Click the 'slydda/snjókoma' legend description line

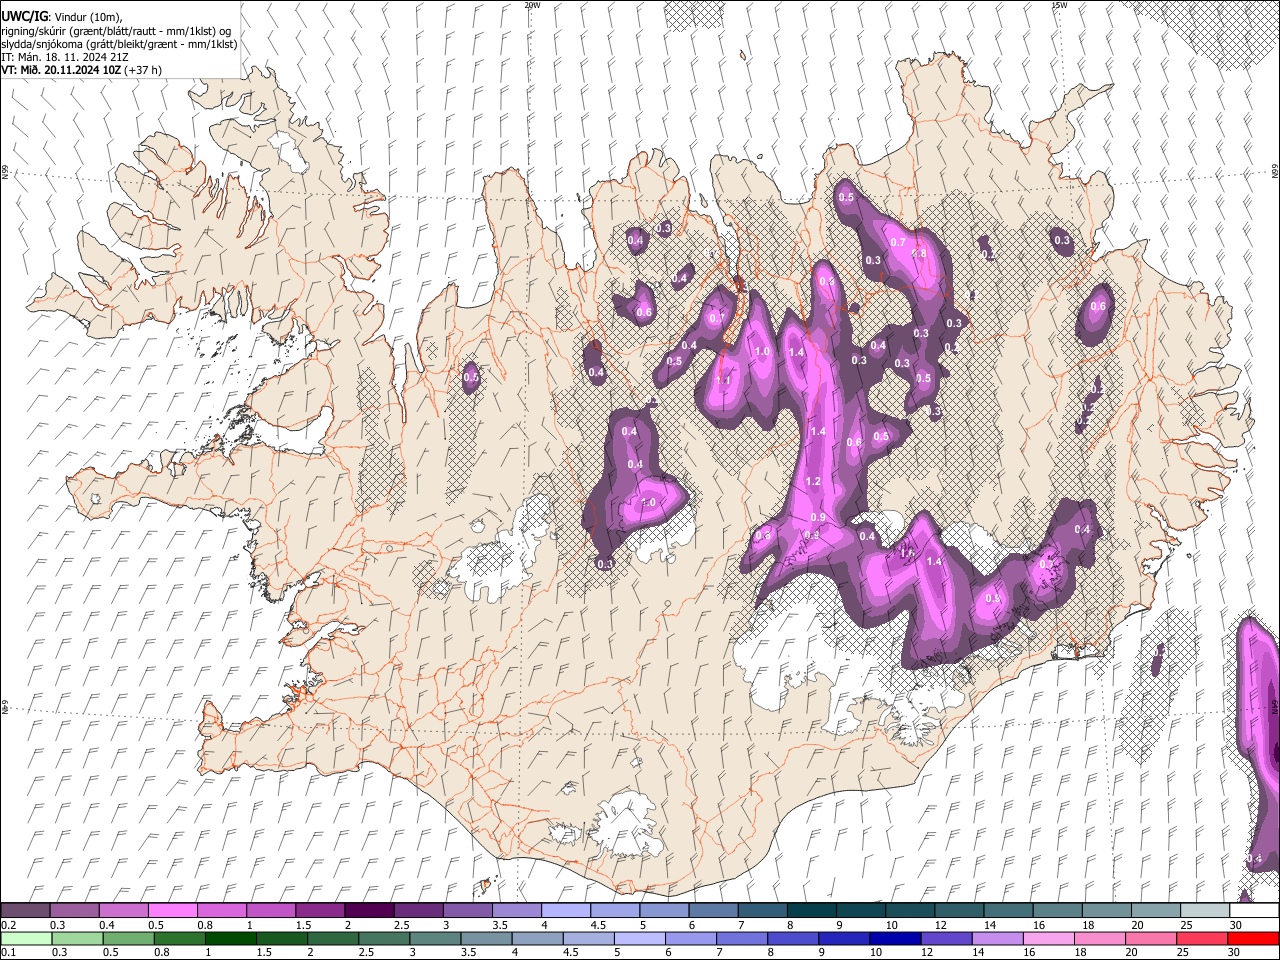(119, 44)
